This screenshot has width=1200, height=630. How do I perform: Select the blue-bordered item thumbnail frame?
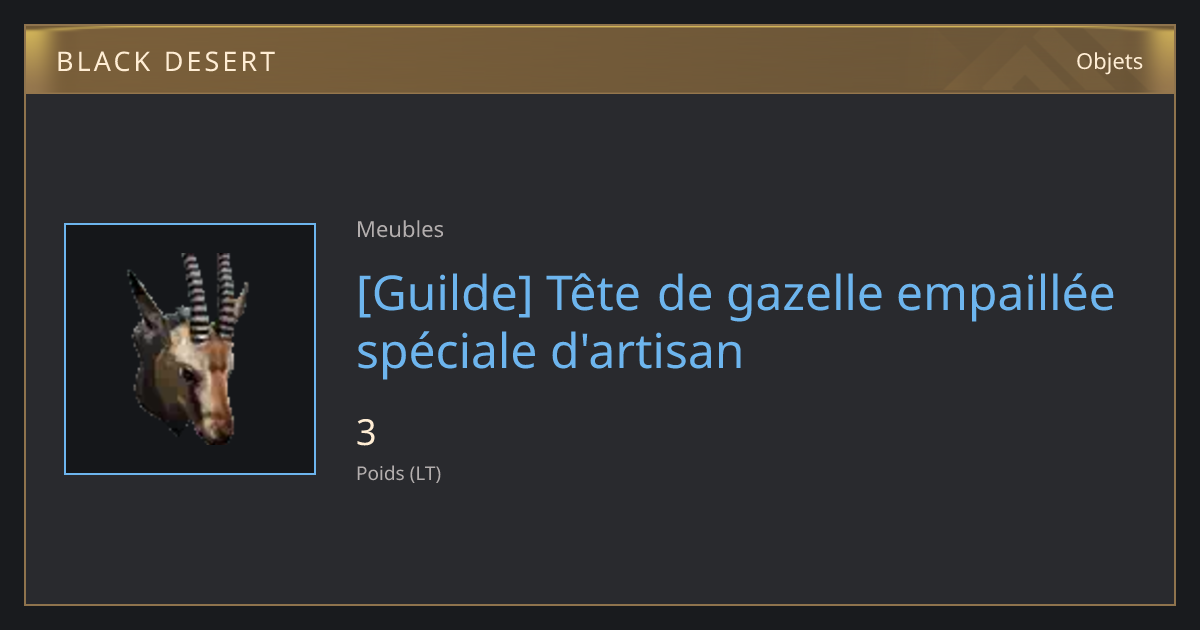[x=190, y=349]
